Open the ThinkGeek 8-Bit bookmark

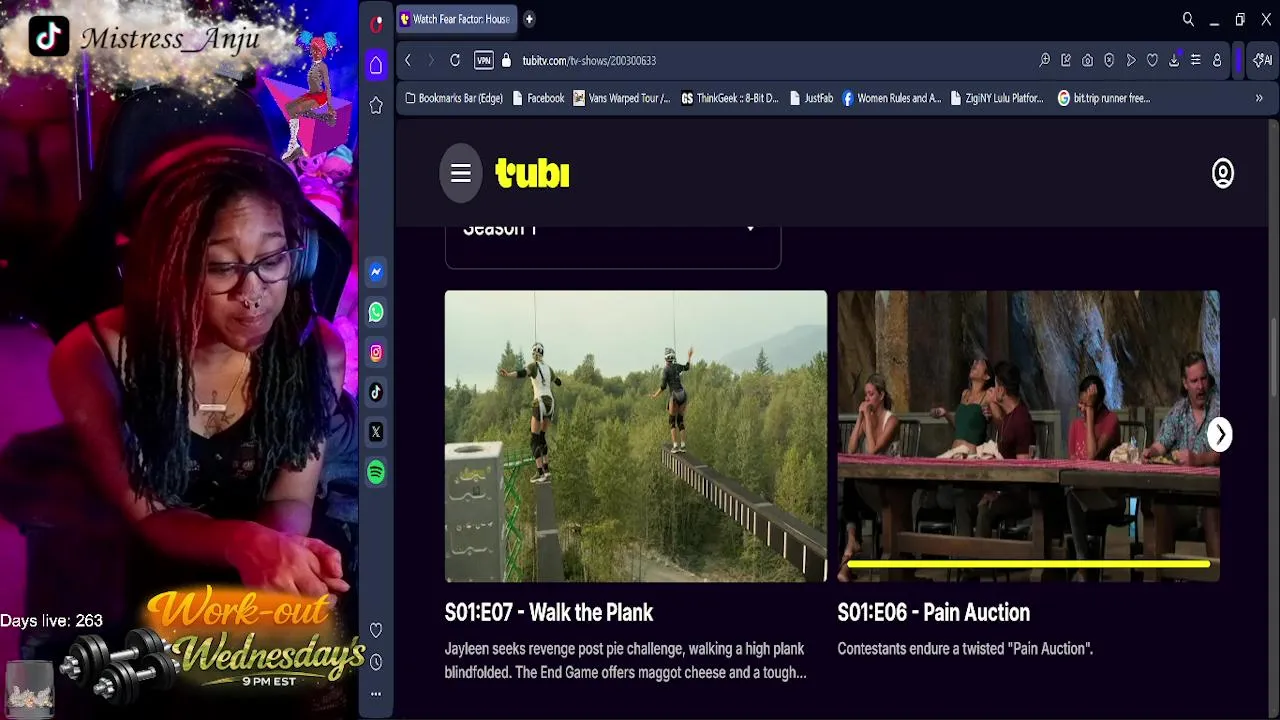click(730, 98)
